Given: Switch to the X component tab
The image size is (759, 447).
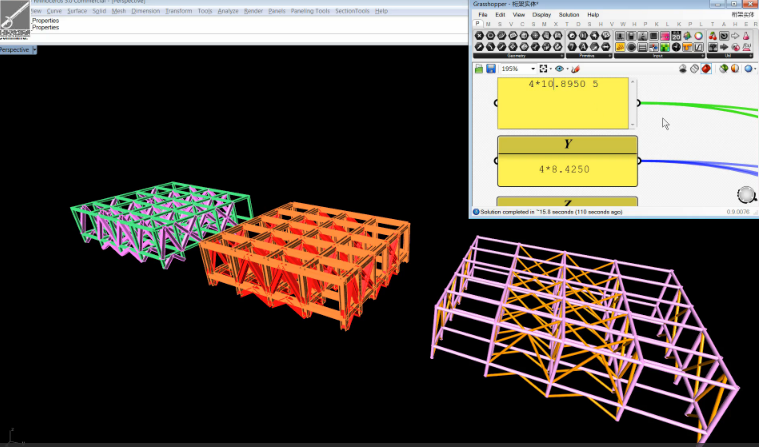Looking at the screenshot, I should pyautogui.click(x=556, y=24).
